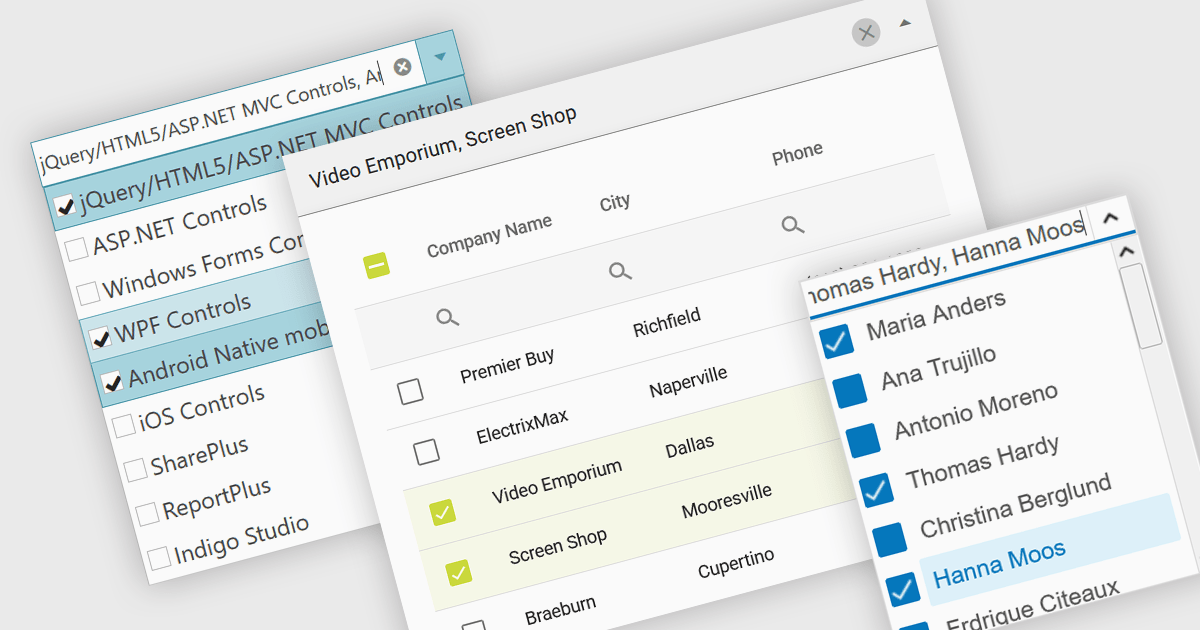Uncheck the Screen Shop row checkbox
1200x630 pixels.
(458, 573)
